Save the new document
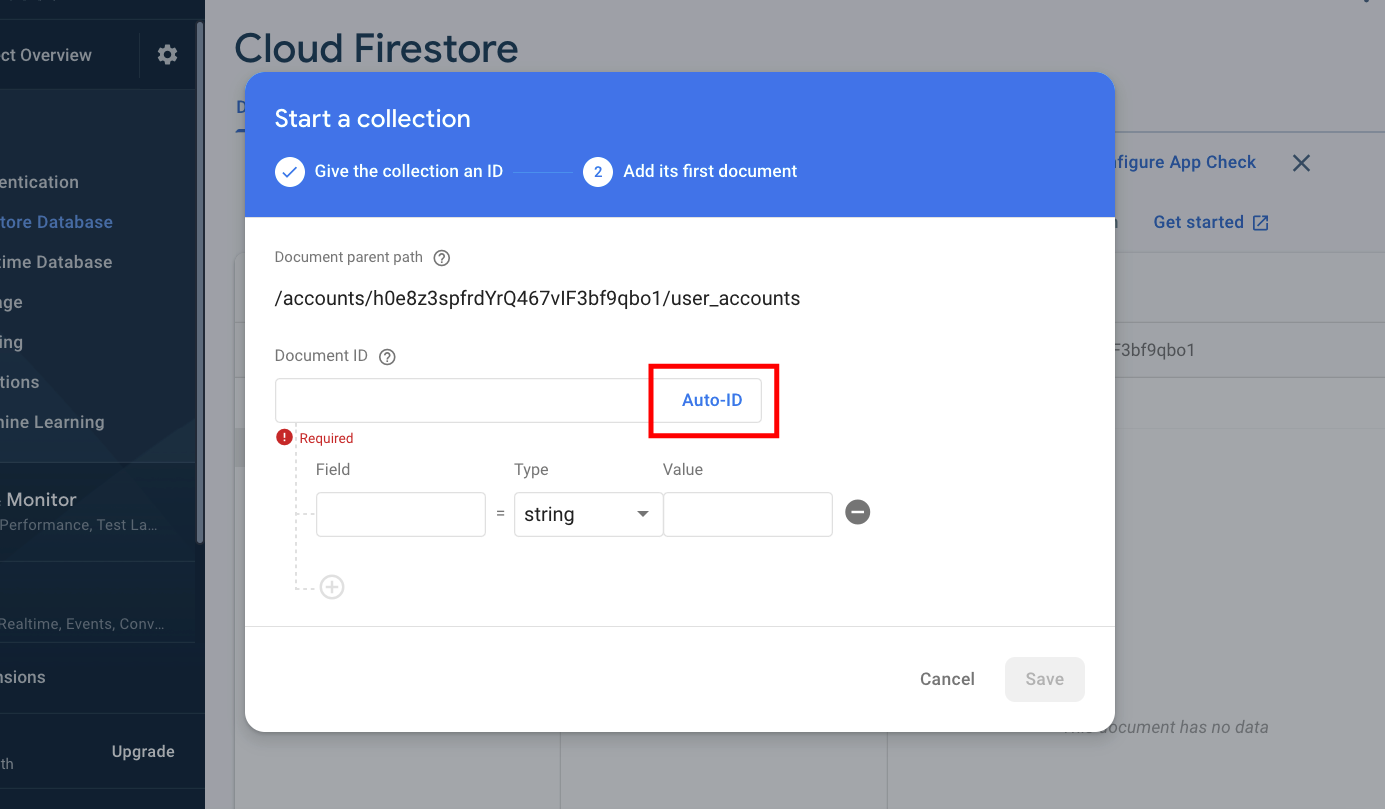 (1044, 679)
